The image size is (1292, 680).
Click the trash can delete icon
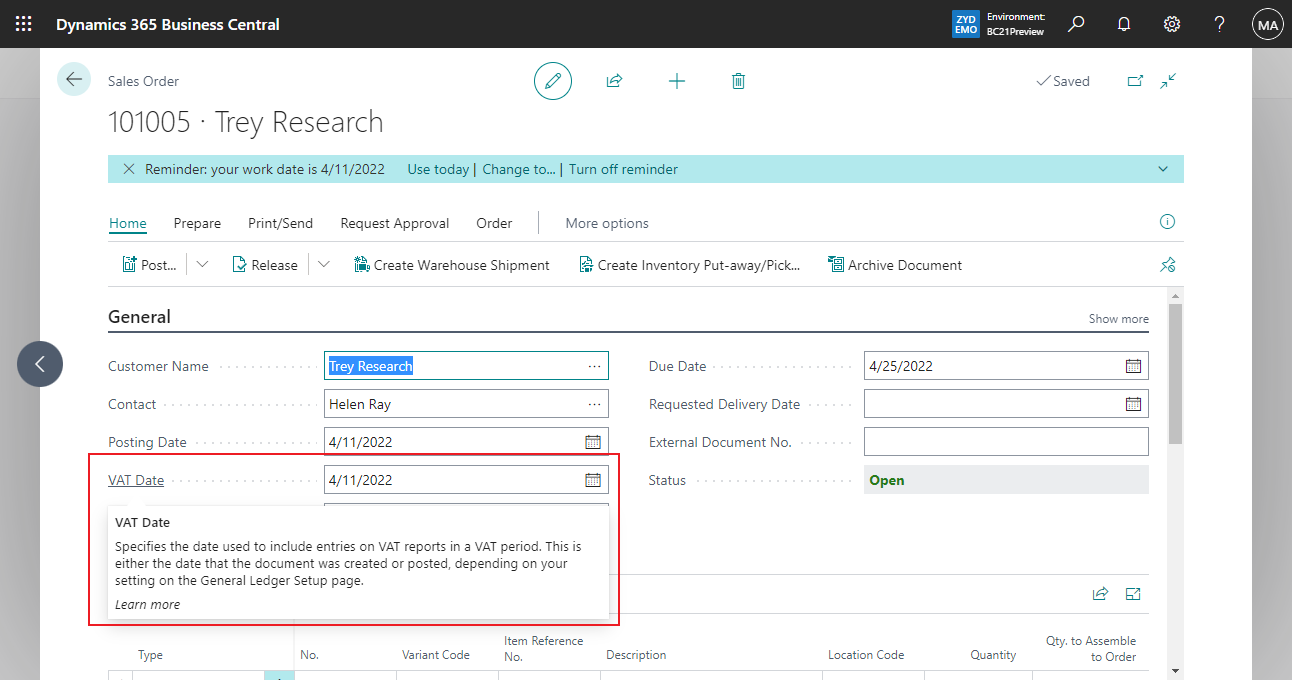tap(738, 81)
